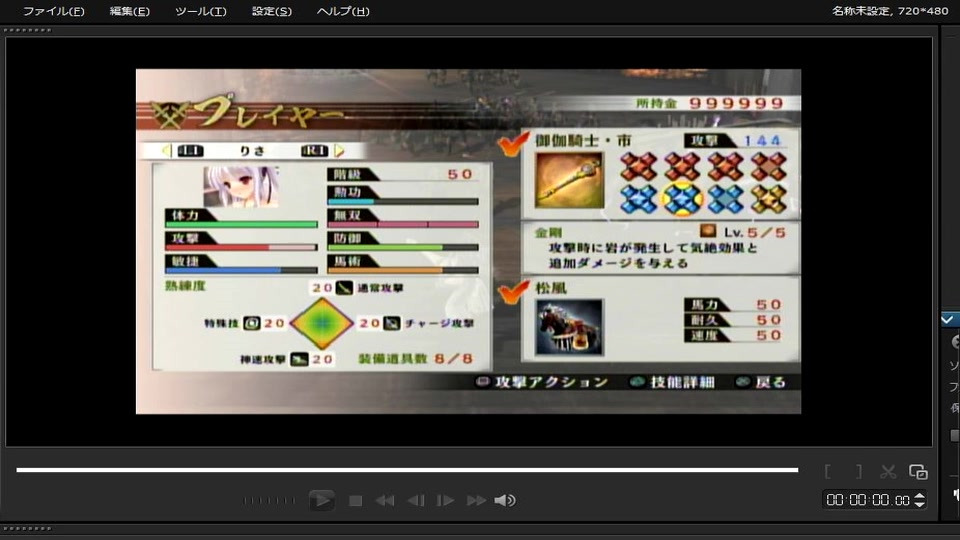Screen dimensions: 960x540
Task: Set mark-out with the right bracket icon
Action: tap(859, 471)
